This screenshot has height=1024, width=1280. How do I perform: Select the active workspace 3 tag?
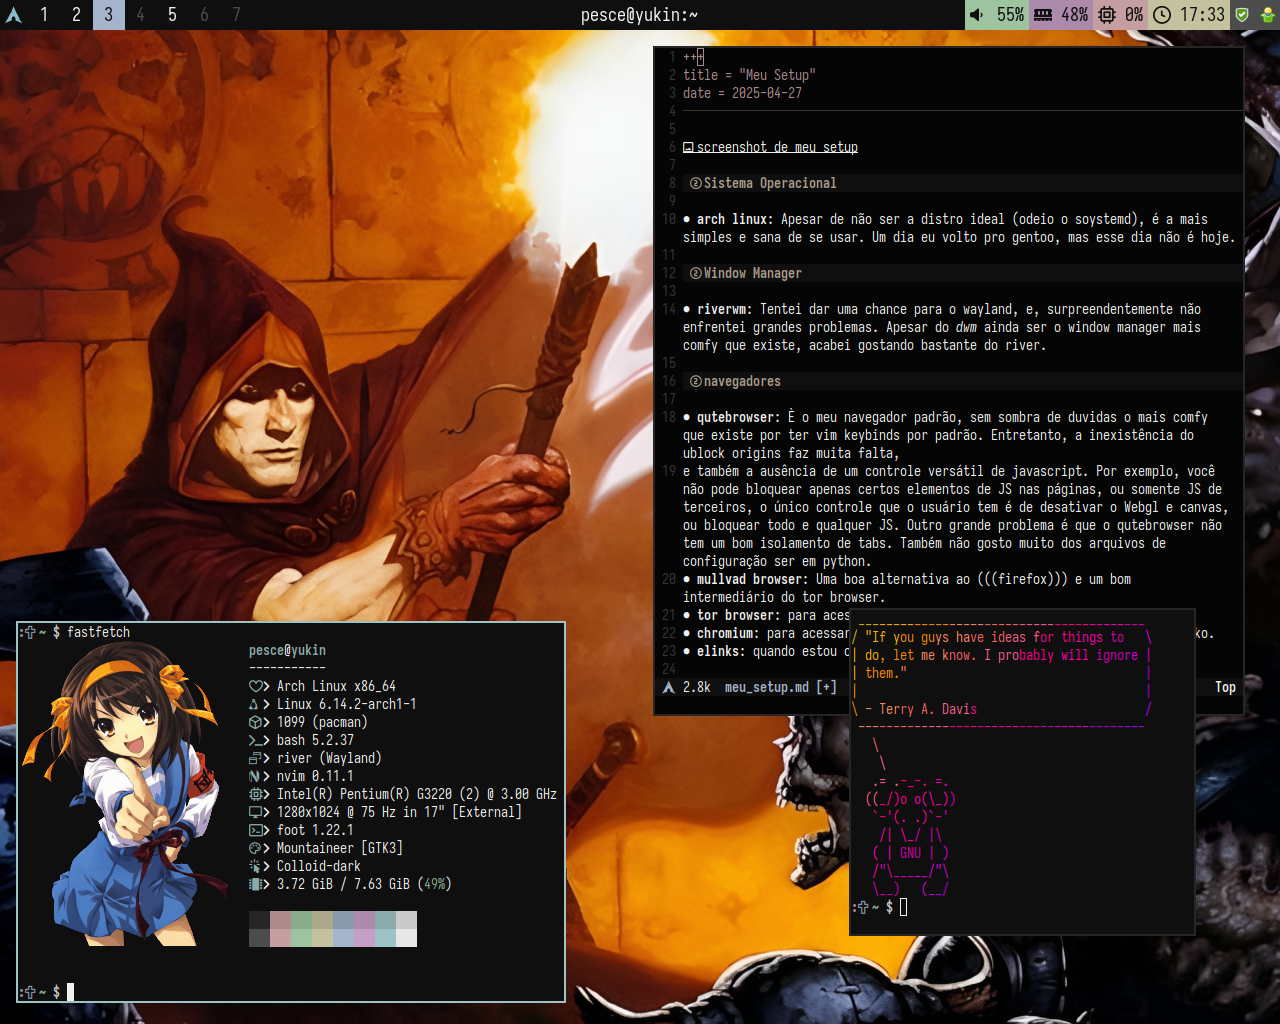pos(108,15)
